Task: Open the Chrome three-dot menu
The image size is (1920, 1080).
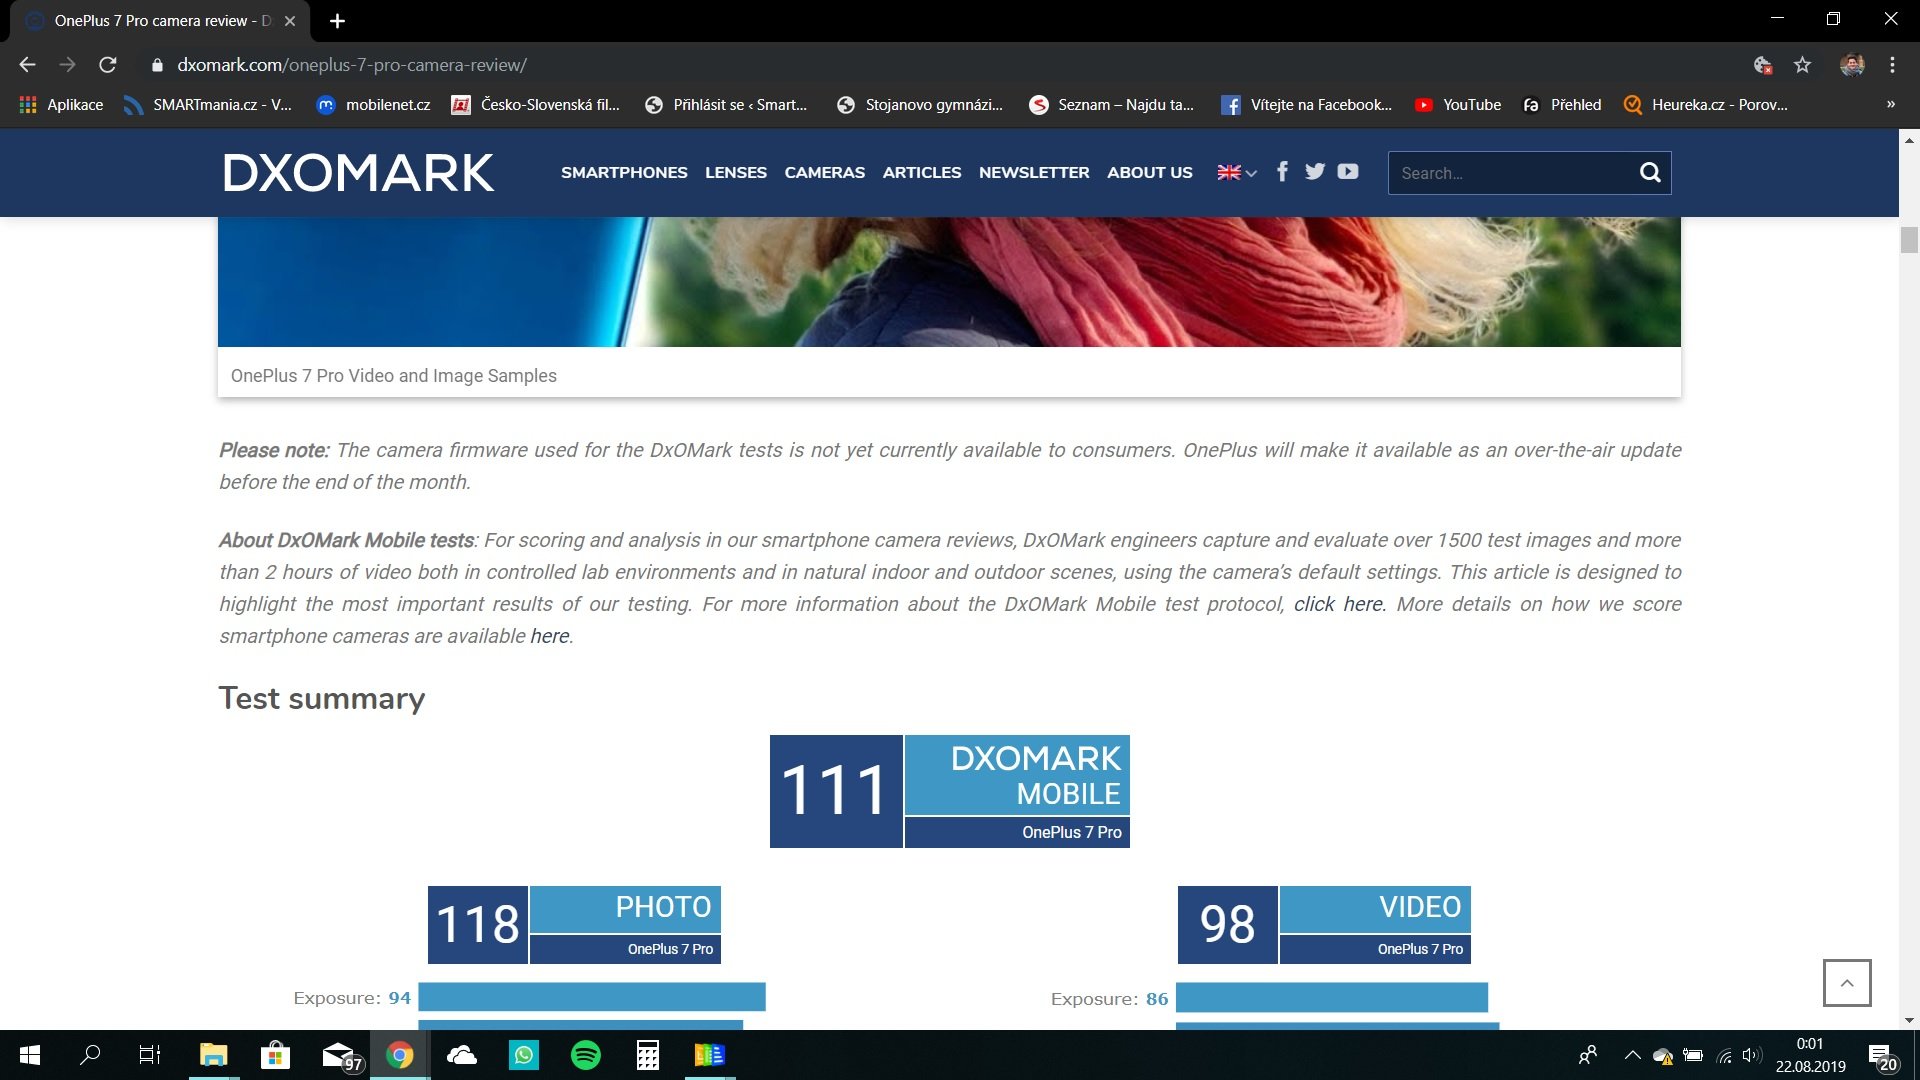Action: tap(1892, 65)
